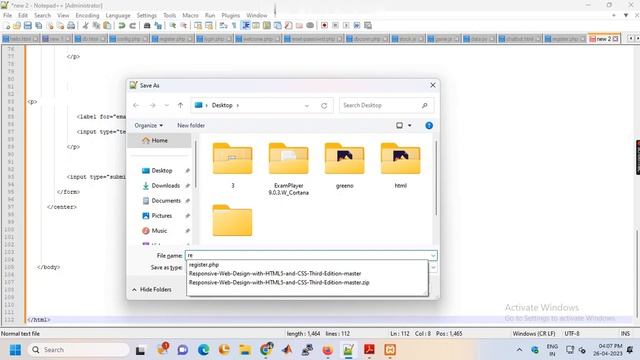Screen dimensions: 640x360
Task: Click the refresh icon beside the address bar
Action: [324, 105]
